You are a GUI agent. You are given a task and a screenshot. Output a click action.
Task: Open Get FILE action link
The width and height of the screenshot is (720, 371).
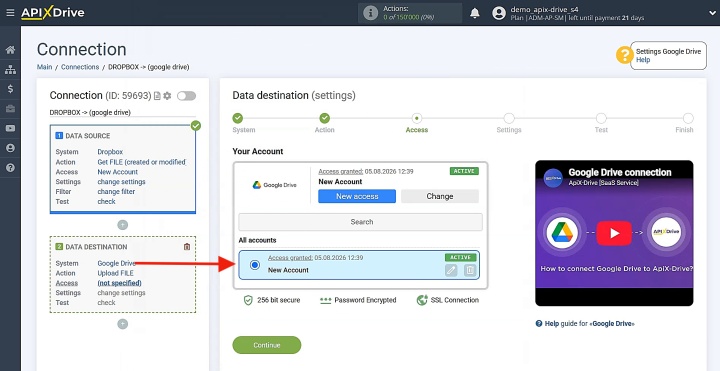[141, 162]
